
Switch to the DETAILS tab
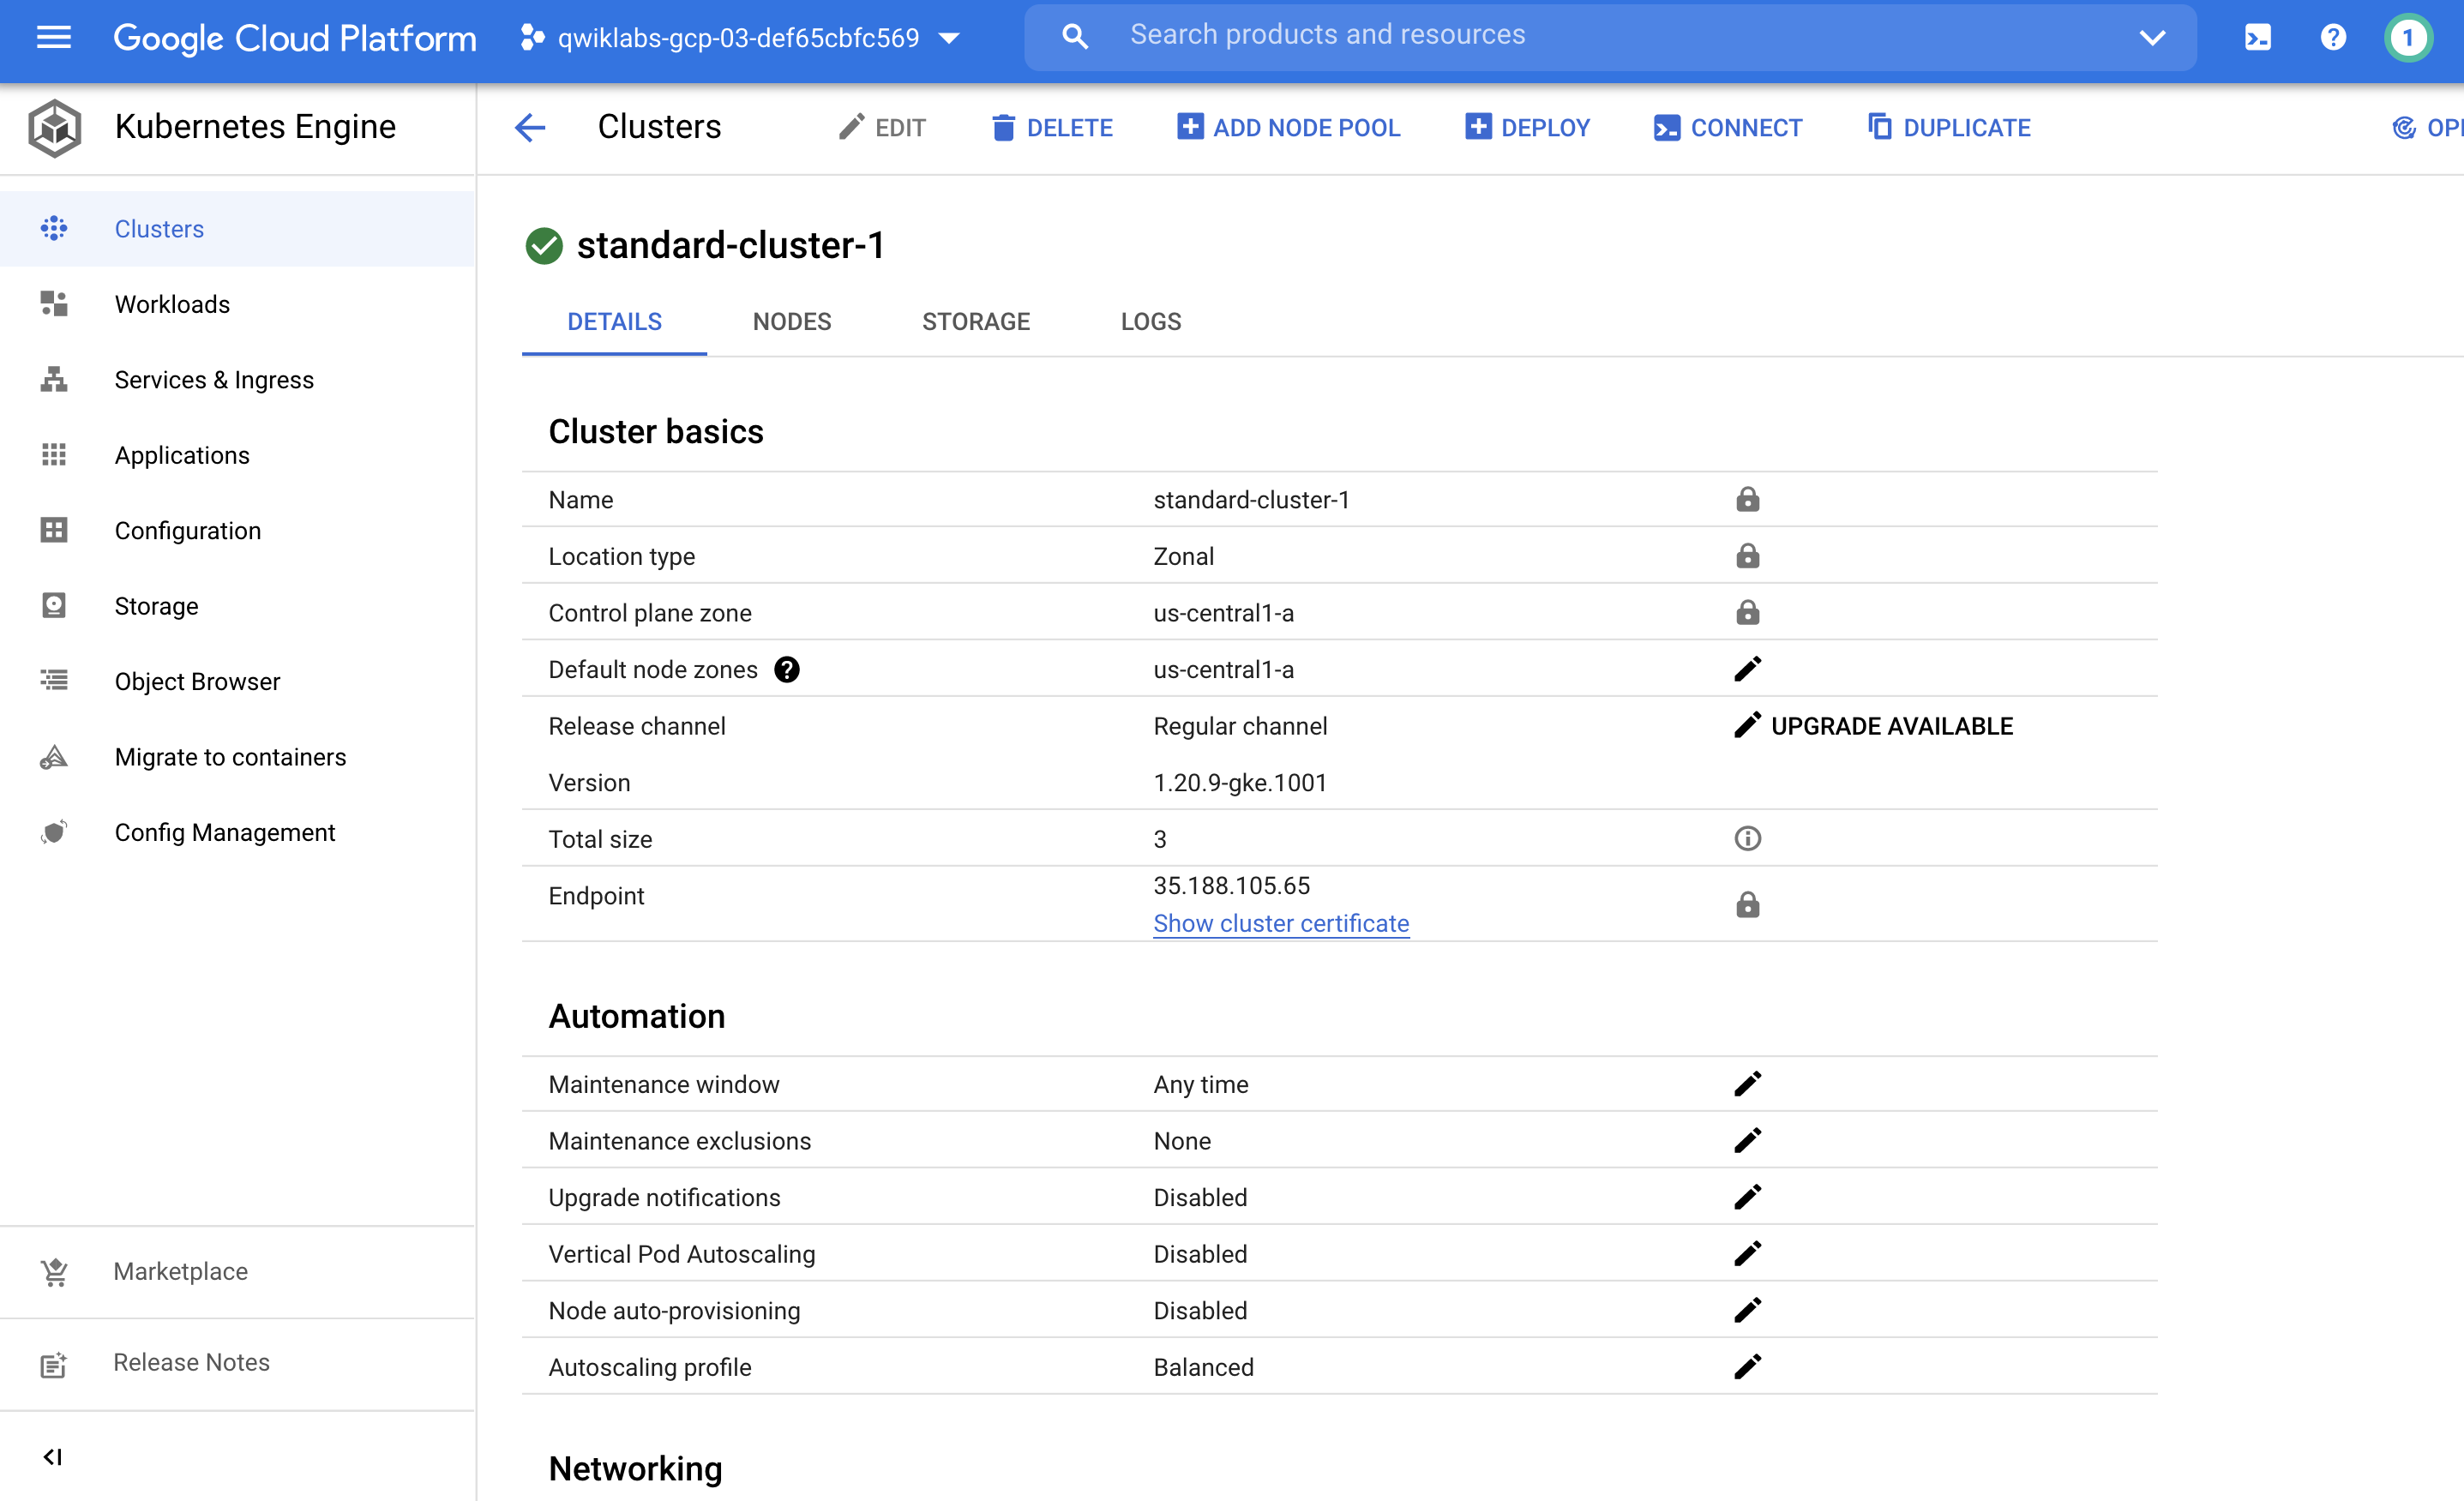coord(614,322)
